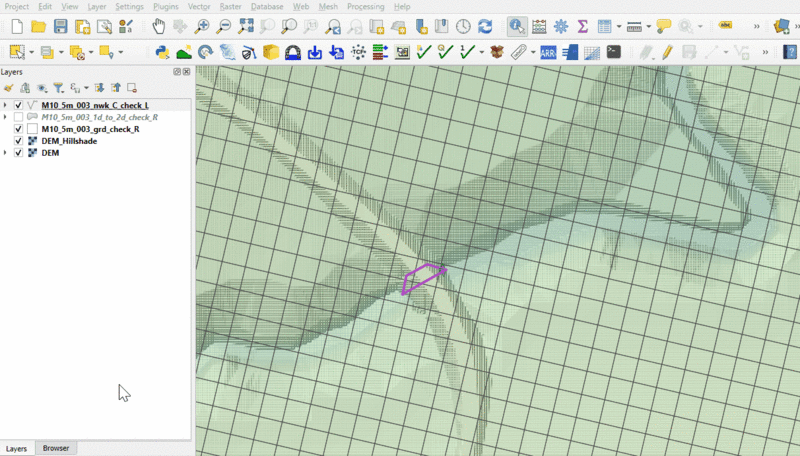800x456 pixels.
Task: Select the M10_5m_003_grd_check_R layer name
Action: point(90,129)
